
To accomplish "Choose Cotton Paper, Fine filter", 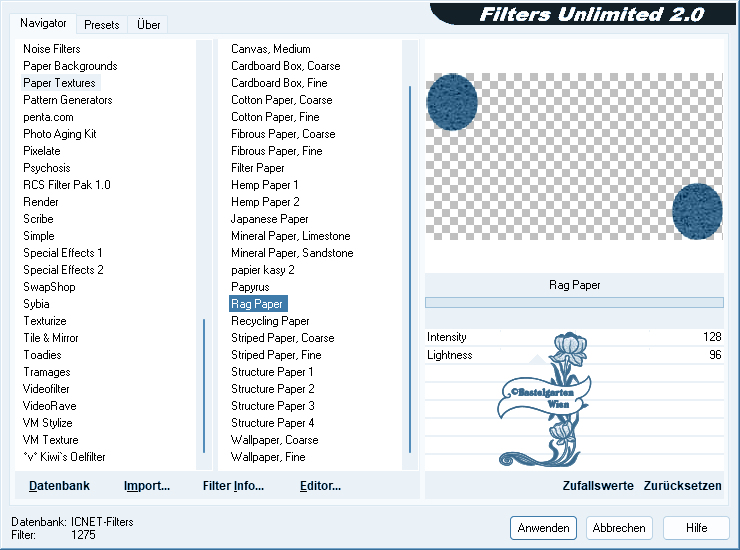I will pos(275,117).
